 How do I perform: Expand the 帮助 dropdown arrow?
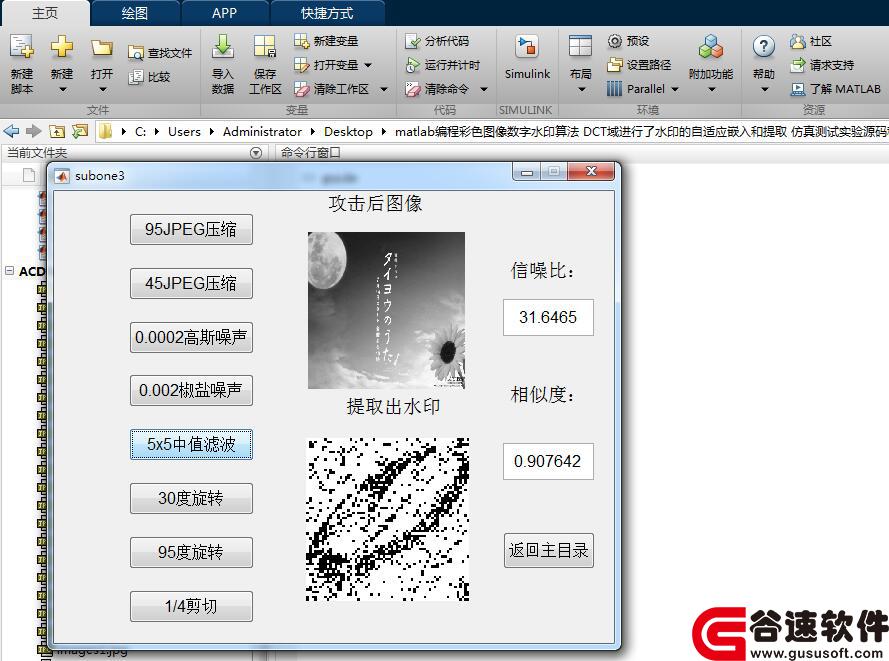pos(764,90)
